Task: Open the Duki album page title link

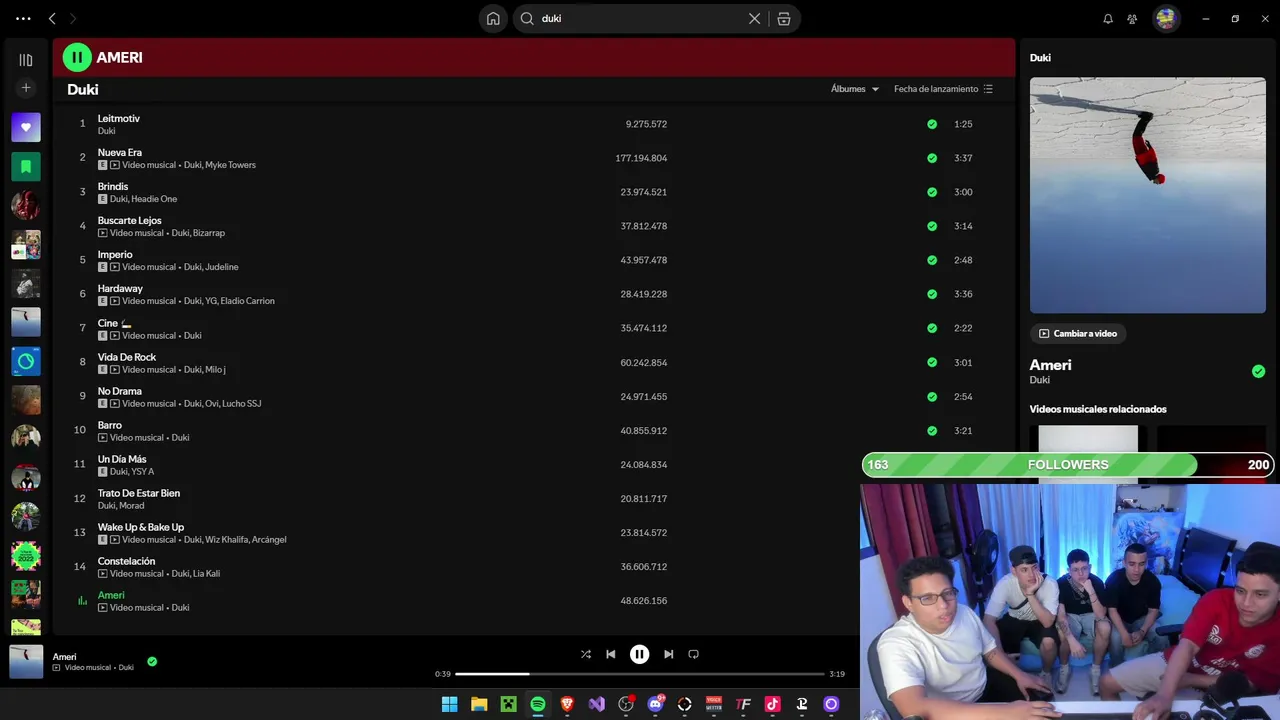Action: [83, 89]
